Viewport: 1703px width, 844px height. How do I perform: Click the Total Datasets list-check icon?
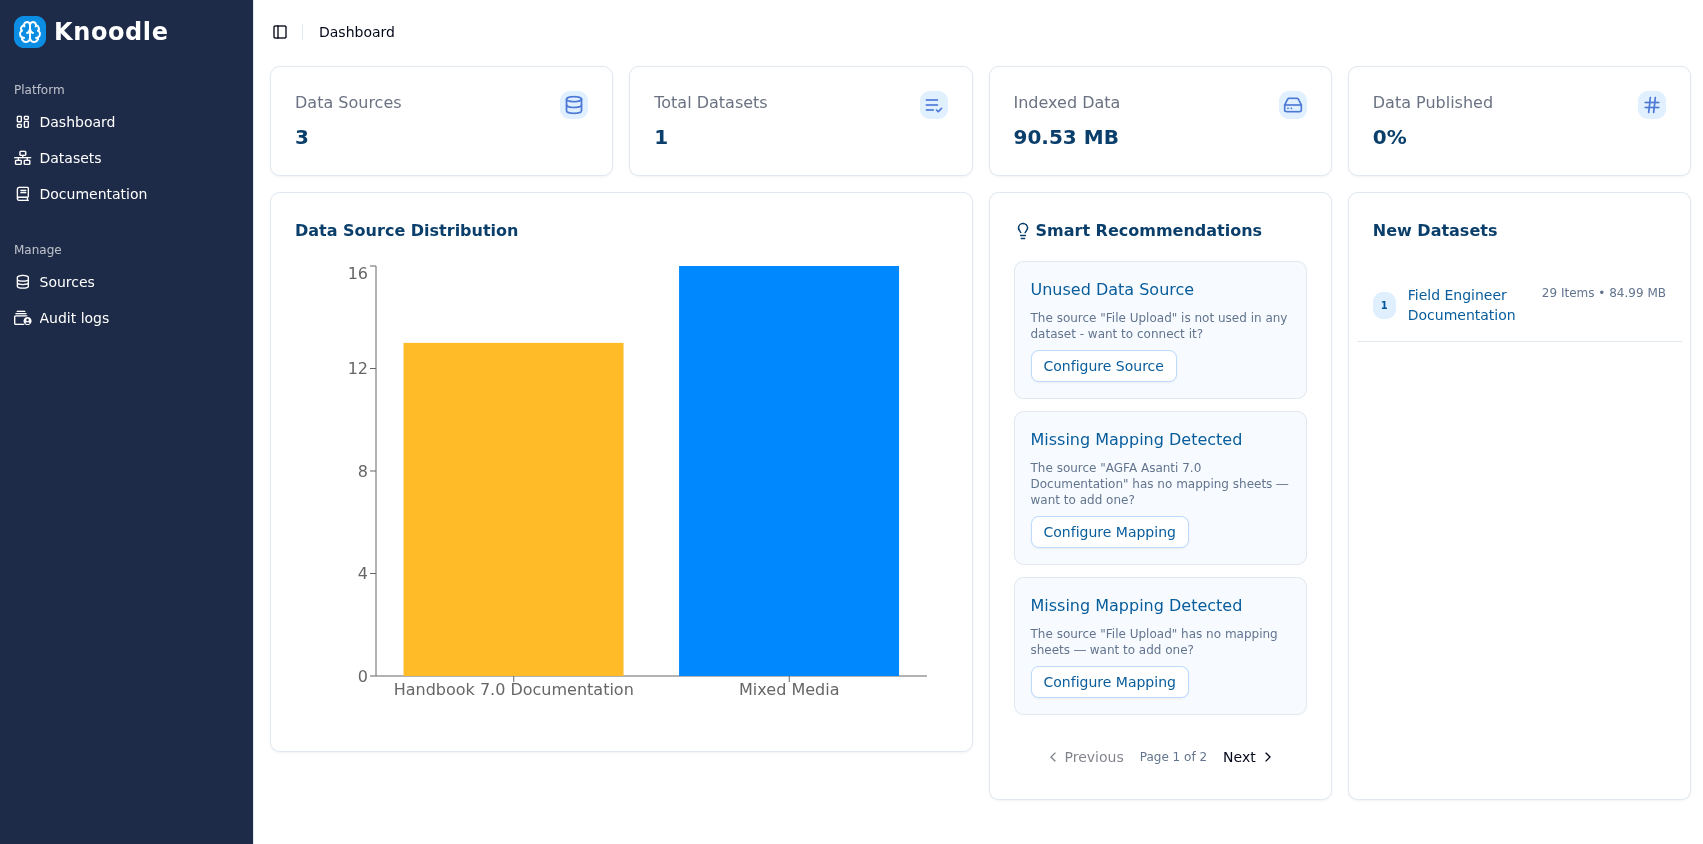(933, 105)
